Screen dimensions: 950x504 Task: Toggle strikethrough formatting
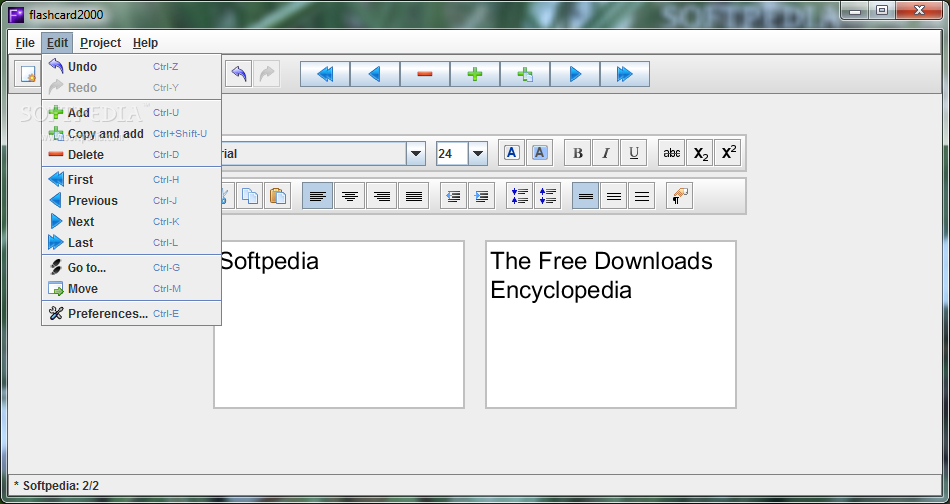(x=671, y=153)
